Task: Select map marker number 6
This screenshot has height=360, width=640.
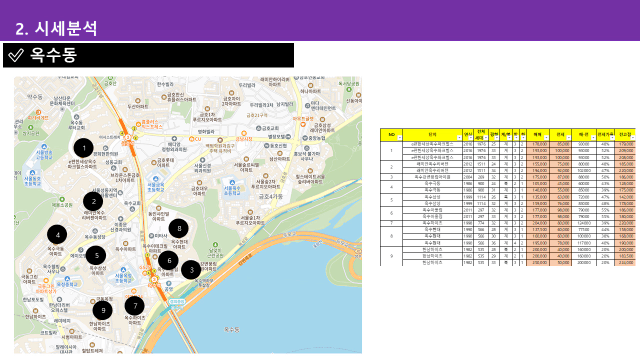Action: click(x=168, y=260)
